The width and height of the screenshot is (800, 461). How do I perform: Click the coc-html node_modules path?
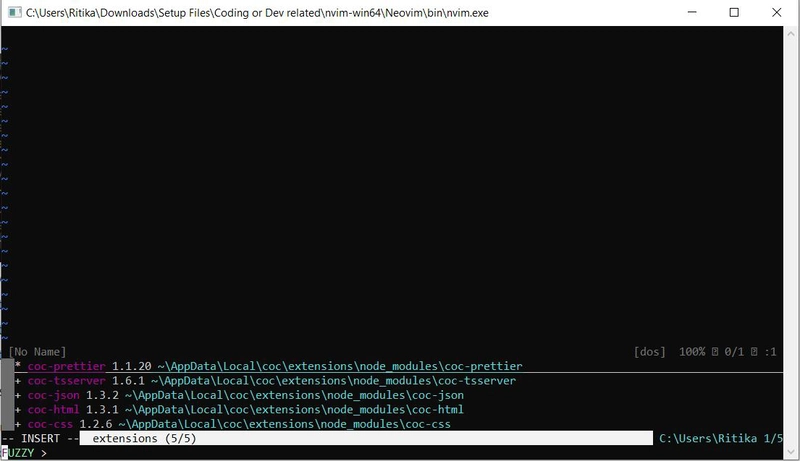pyautogui.click(x=294, y=409)
